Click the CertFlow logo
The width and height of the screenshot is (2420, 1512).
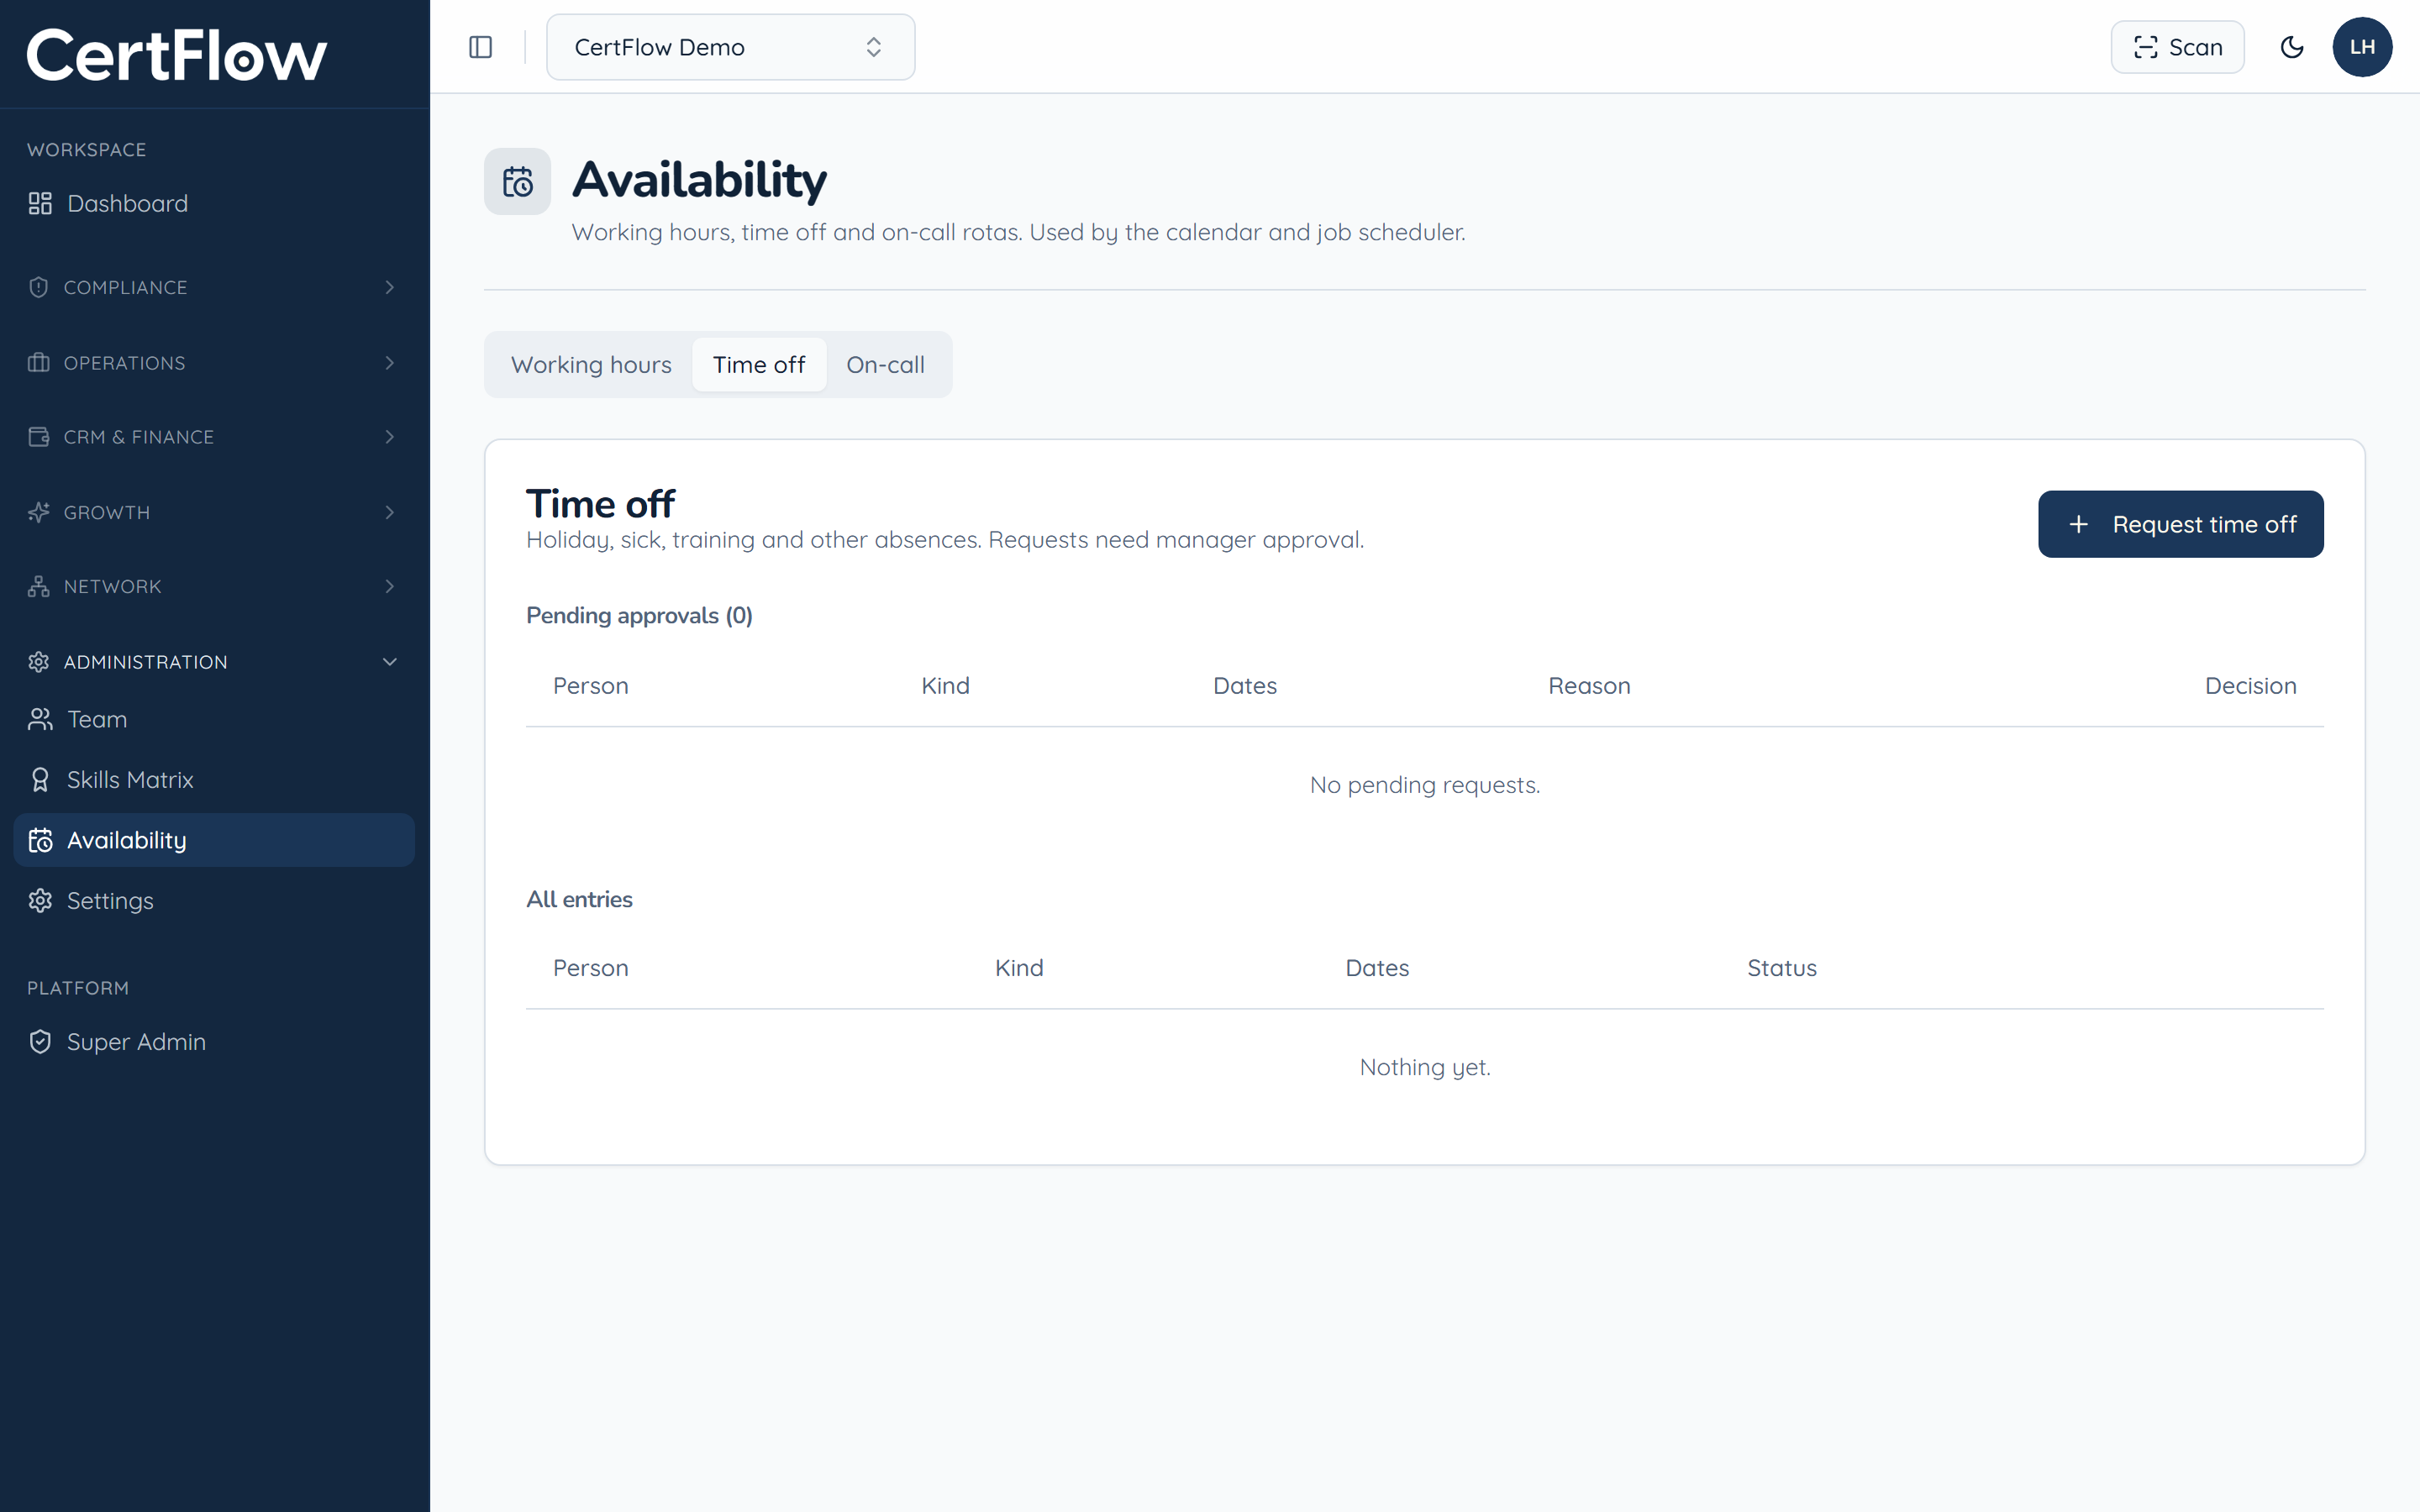(176, 55)
